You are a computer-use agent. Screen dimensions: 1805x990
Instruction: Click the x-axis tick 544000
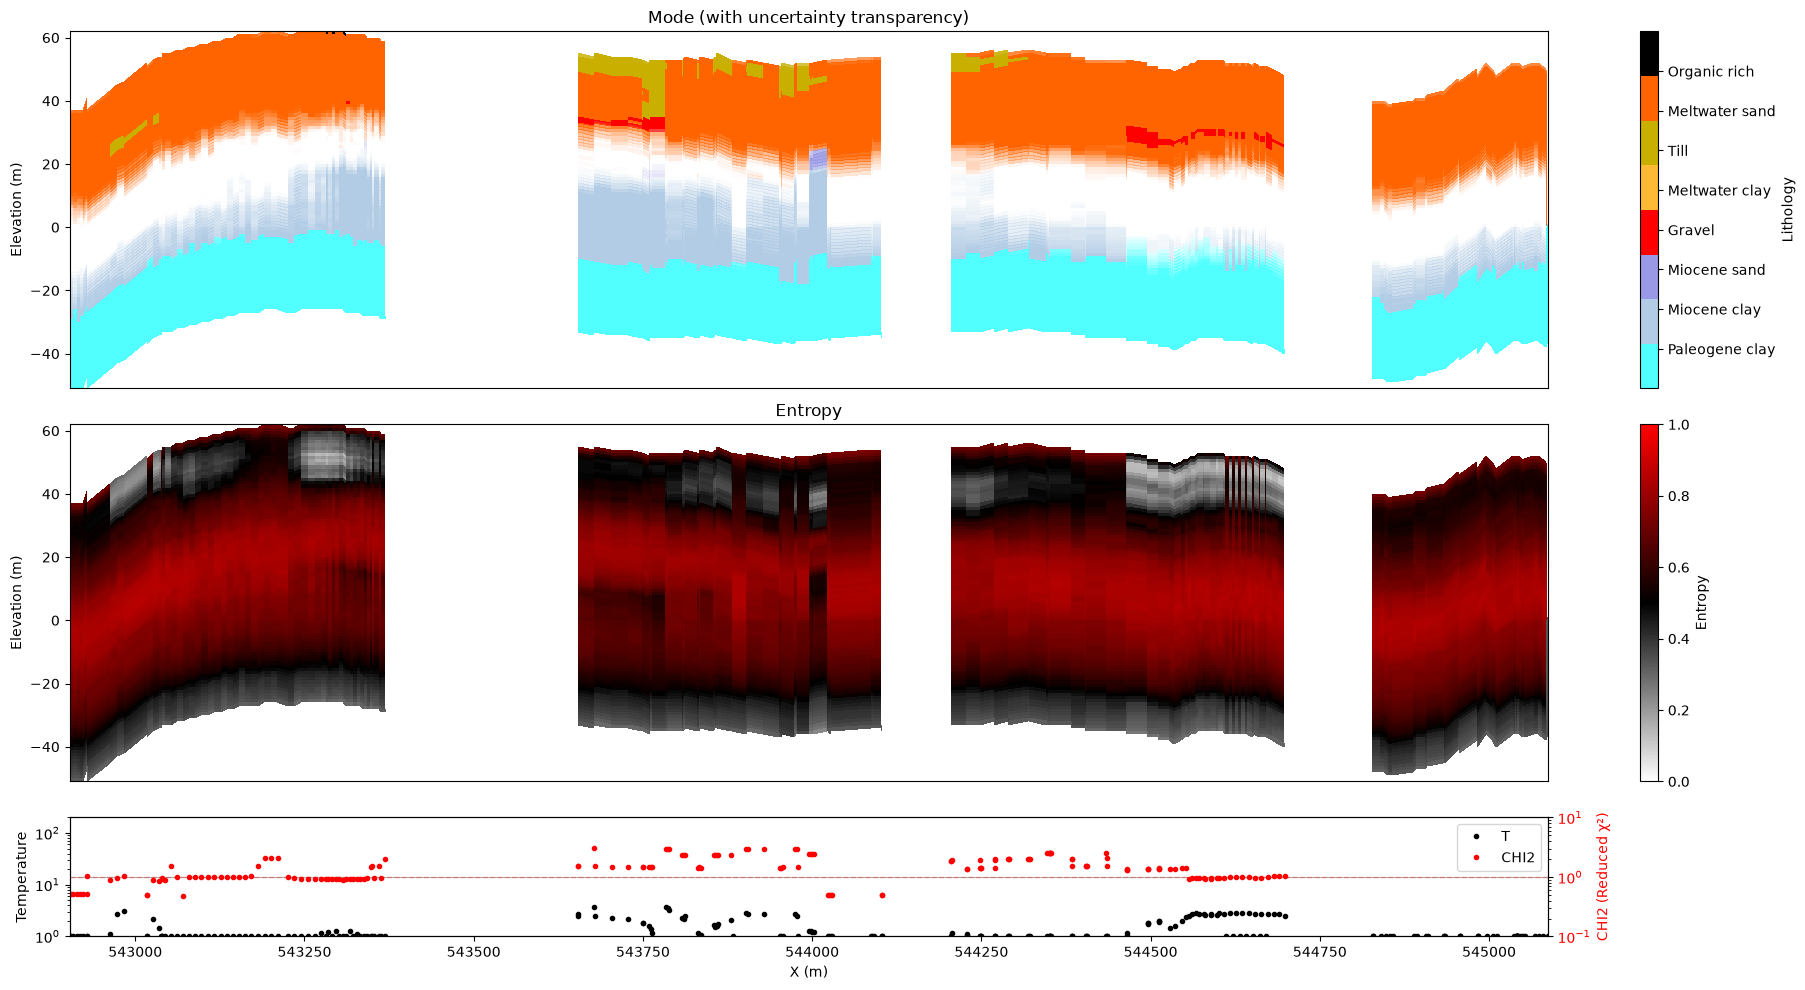click(812, 951)
